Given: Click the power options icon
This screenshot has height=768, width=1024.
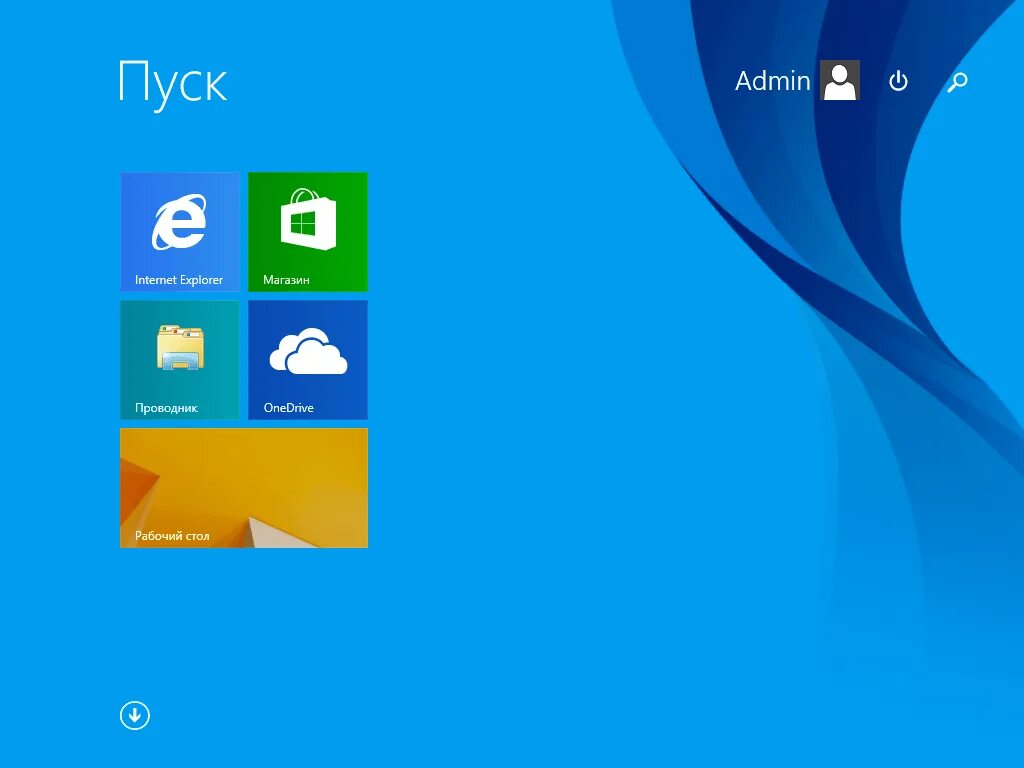Looking at the screenshot, I should tap(899, 81).
